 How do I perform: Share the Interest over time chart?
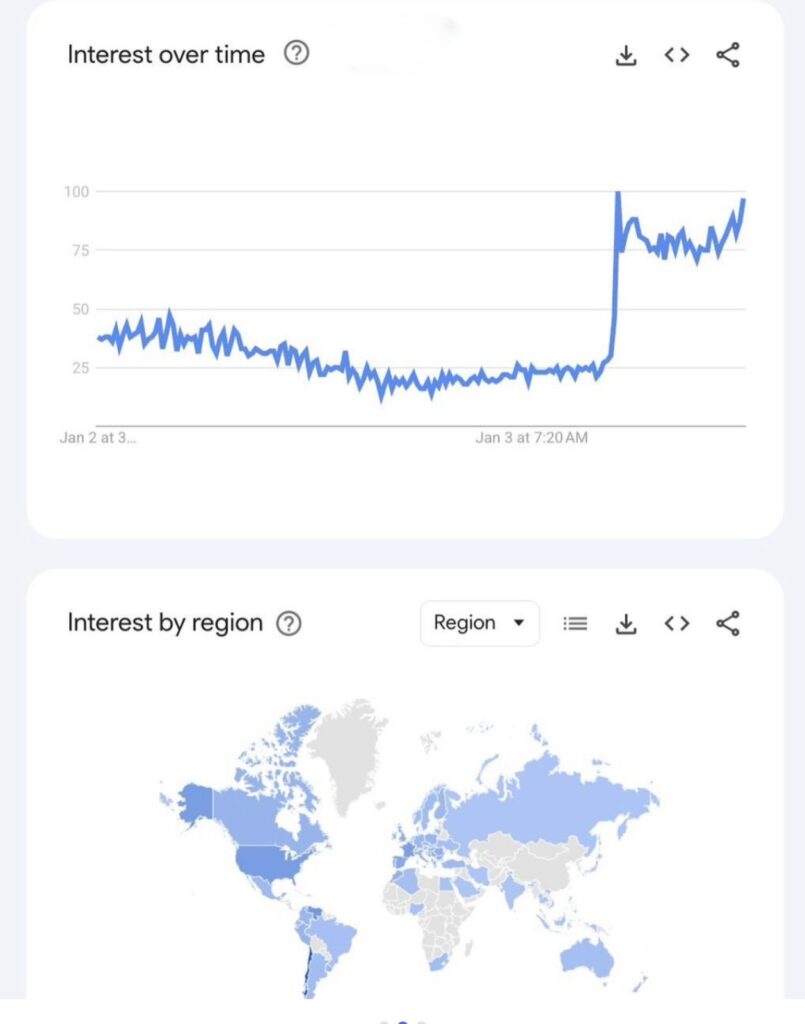pyautogui.click(x=728, y=56)
